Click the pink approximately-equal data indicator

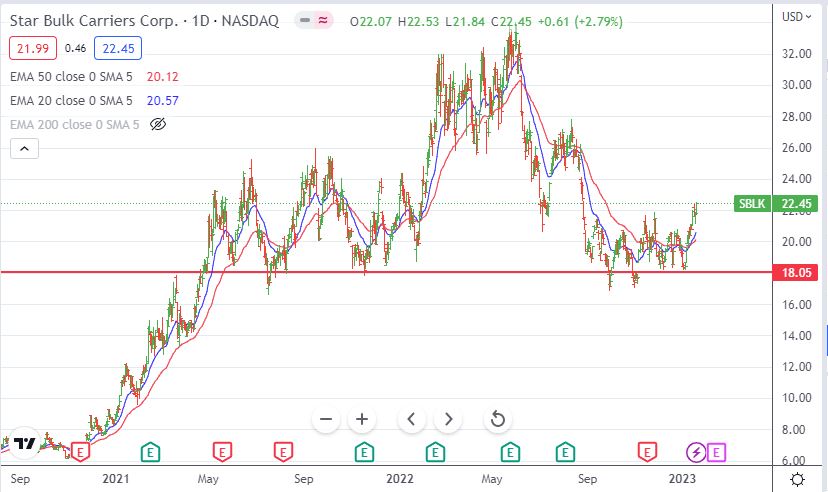pyautogui.click(x=323, y=21)
